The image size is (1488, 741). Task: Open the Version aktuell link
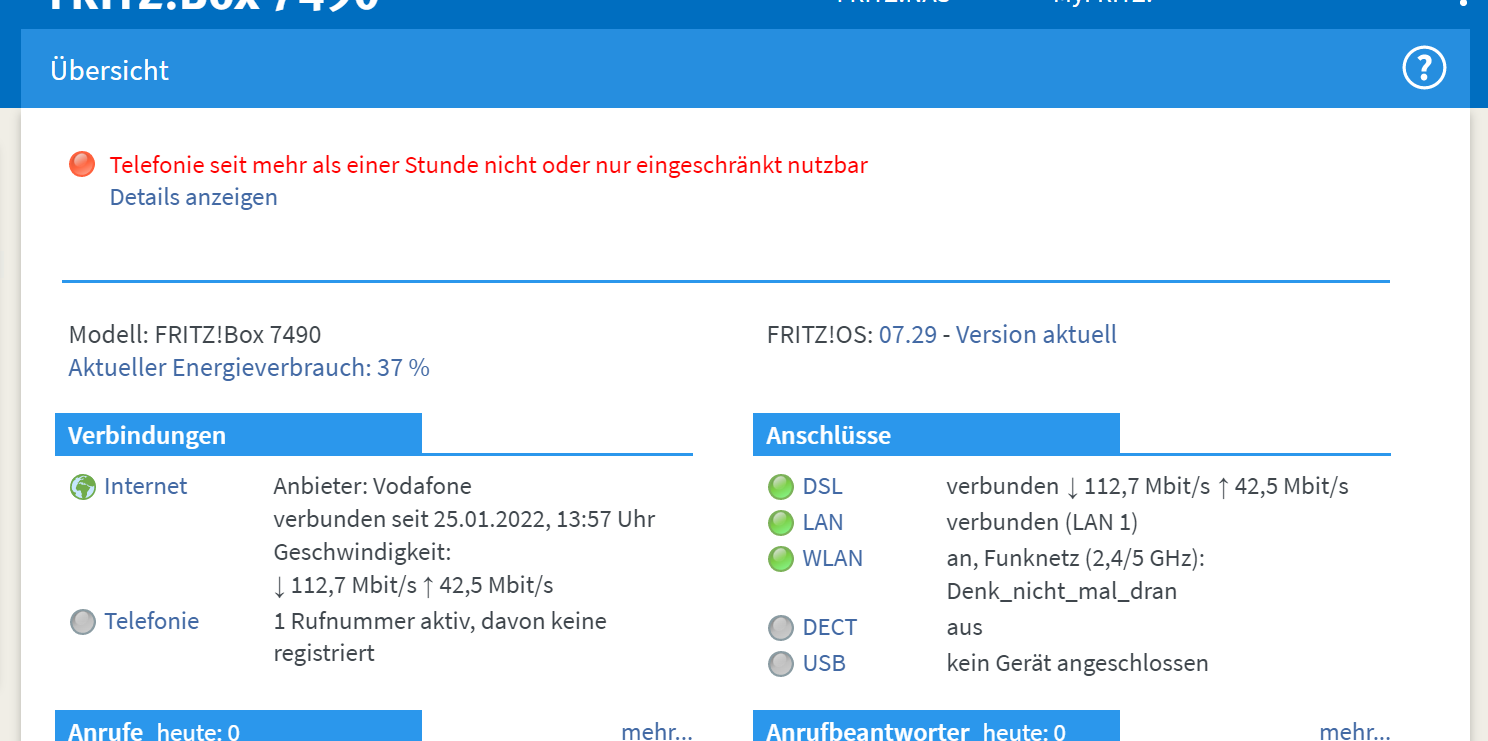tap(1036, 334)
